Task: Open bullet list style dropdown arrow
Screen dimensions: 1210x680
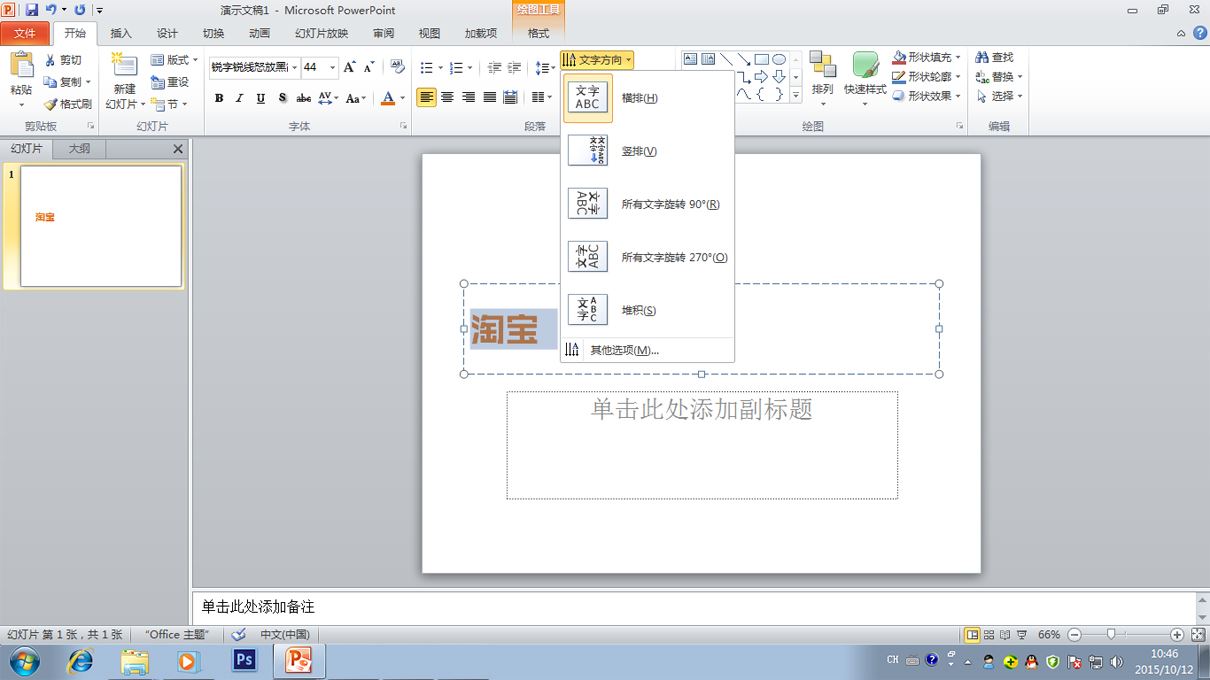Action: point(440,68)
